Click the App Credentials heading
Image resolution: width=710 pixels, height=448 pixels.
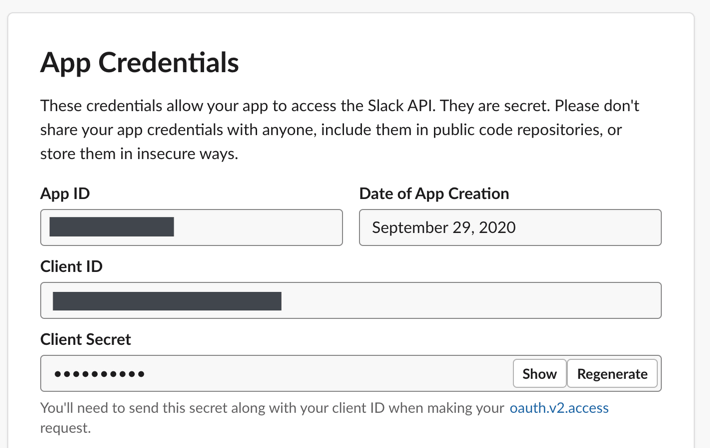click(139, 62)
